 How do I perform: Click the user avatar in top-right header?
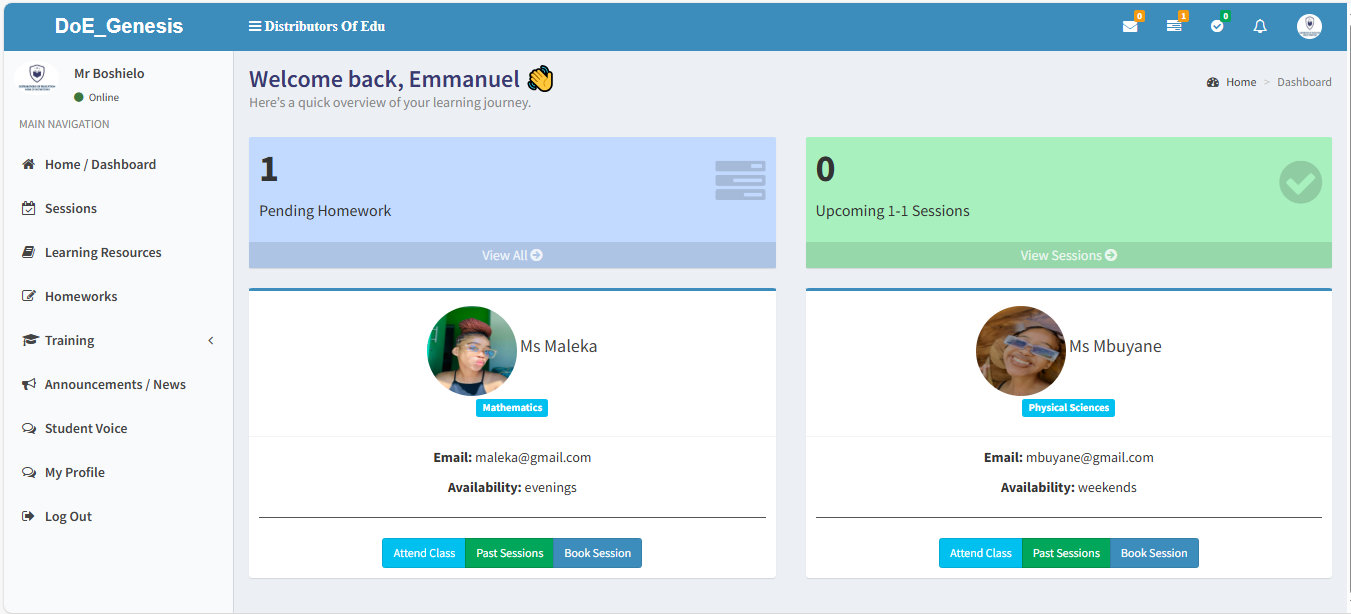[1309, 26]
